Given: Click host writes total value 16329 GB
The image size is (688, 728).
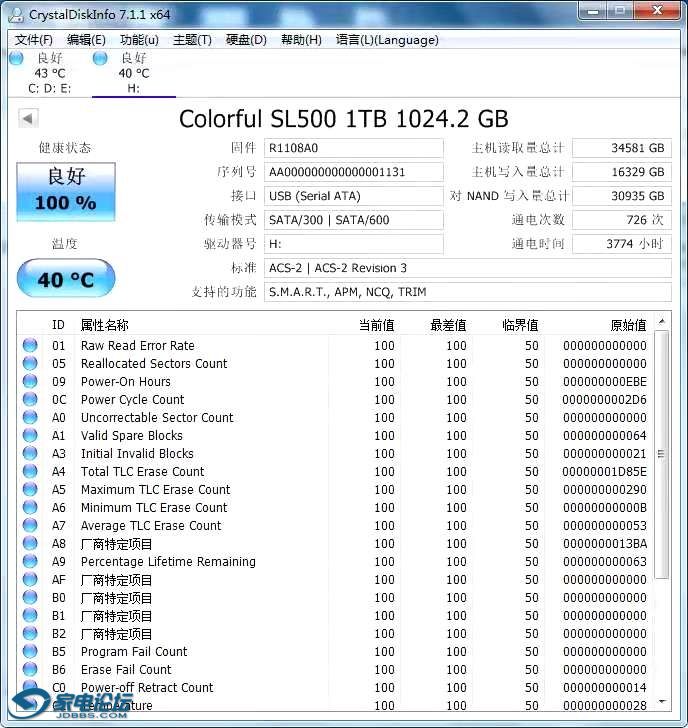Looking at the screenshot, I should (x=622, y=172).
